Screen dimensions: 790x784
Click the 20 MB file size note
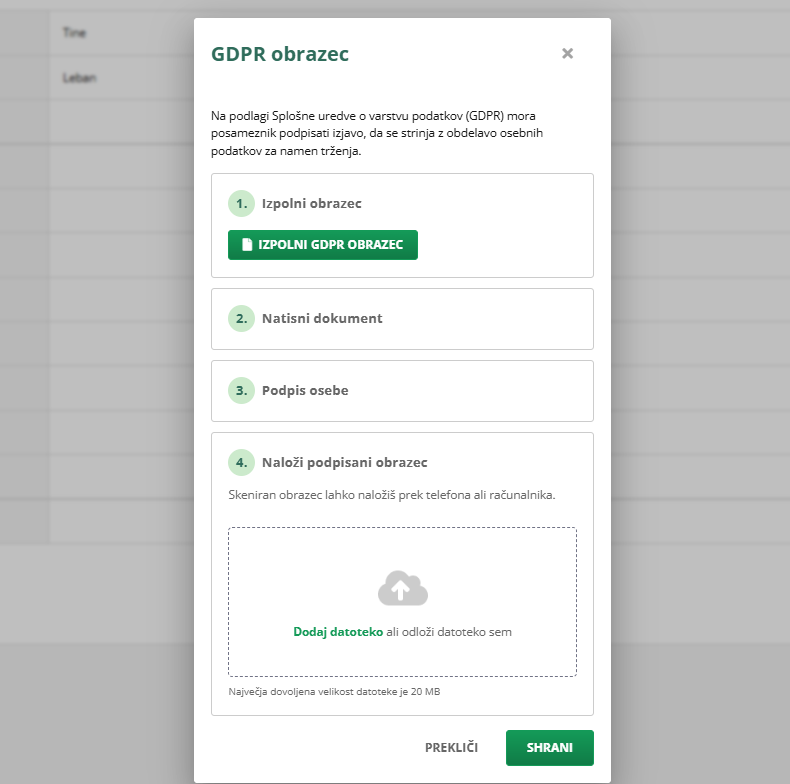334,692
